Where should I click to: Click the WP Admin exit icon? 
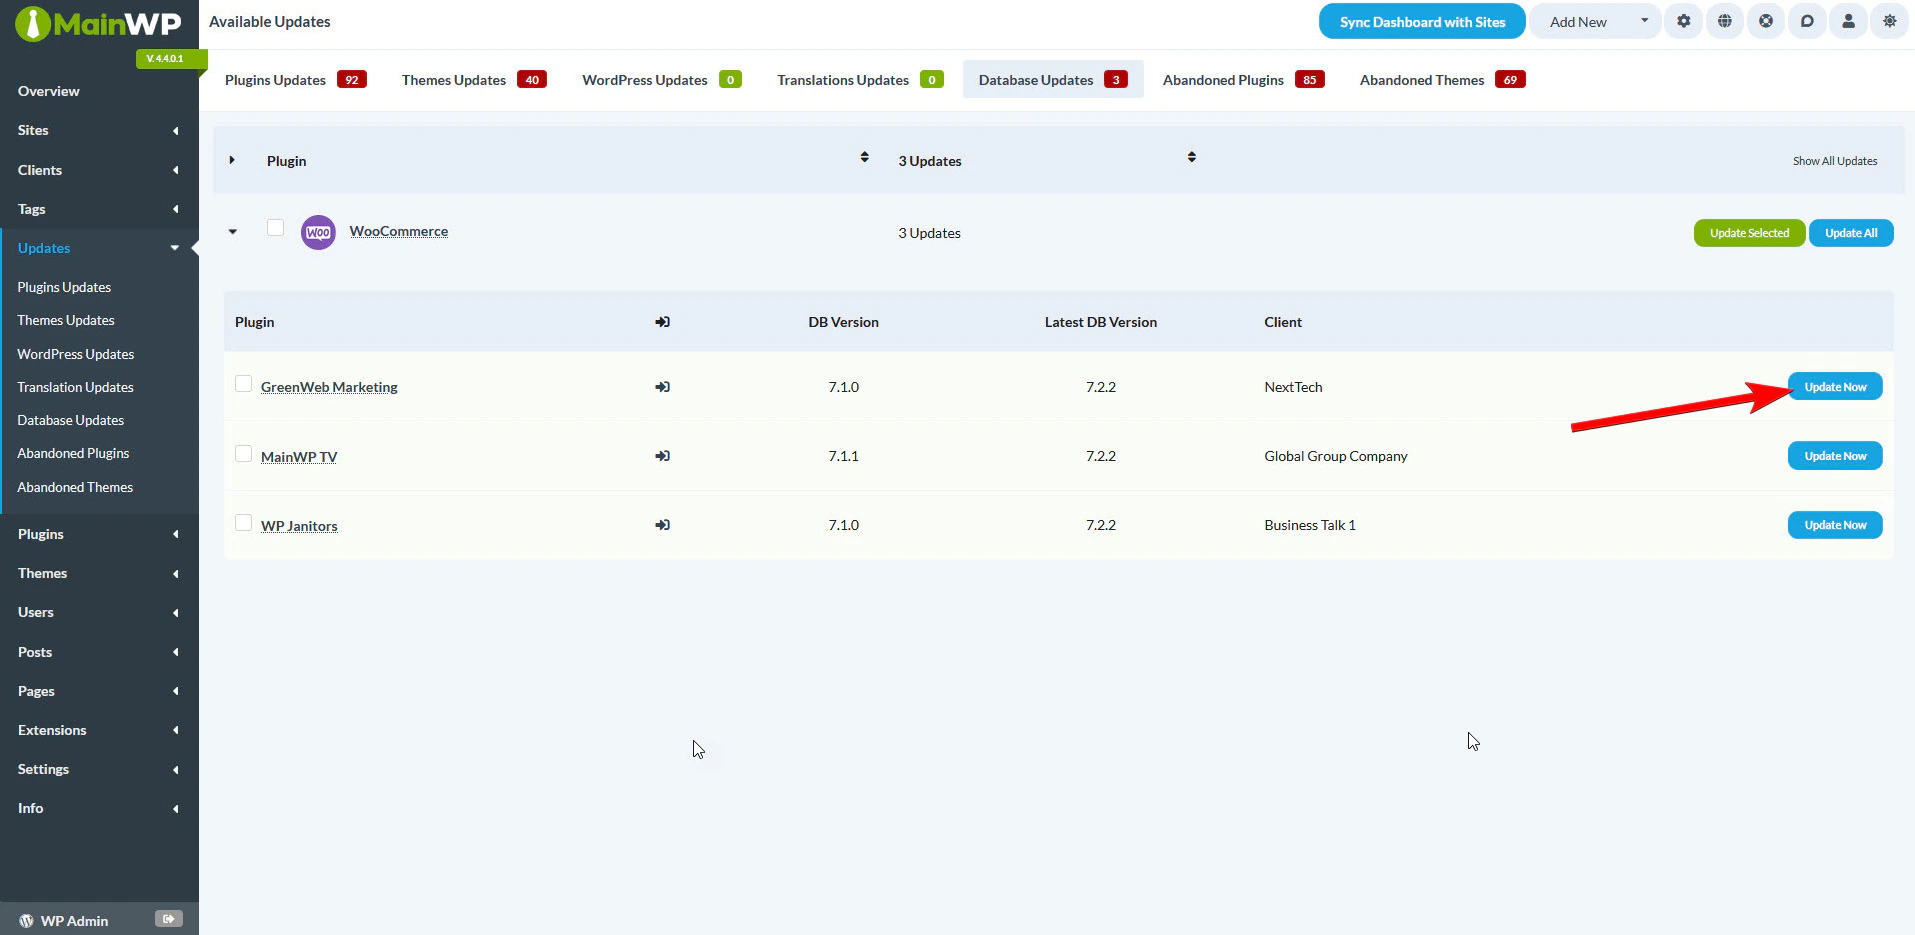coord(168,919)
